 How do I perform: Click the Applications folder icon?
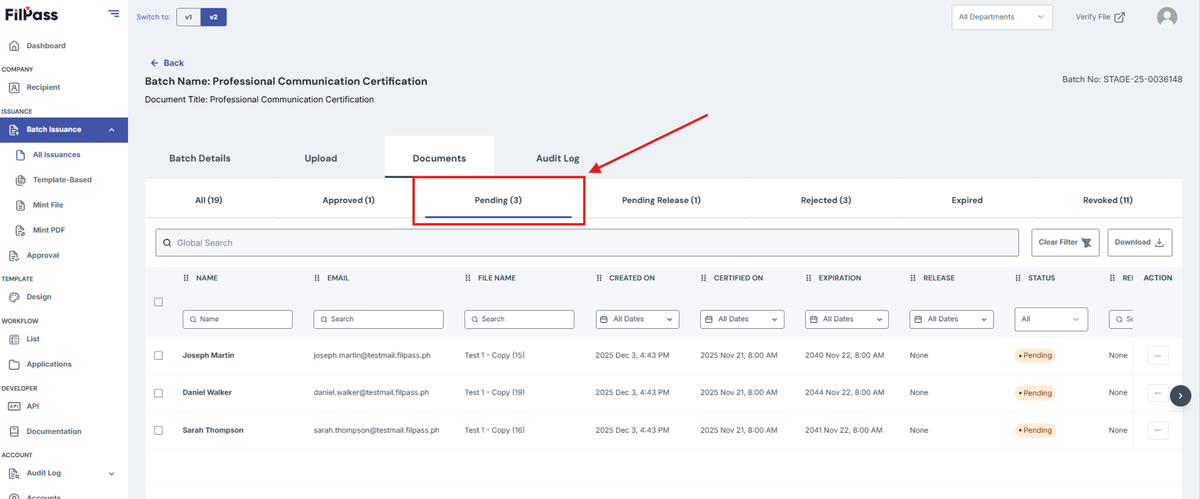coord(14,364)
